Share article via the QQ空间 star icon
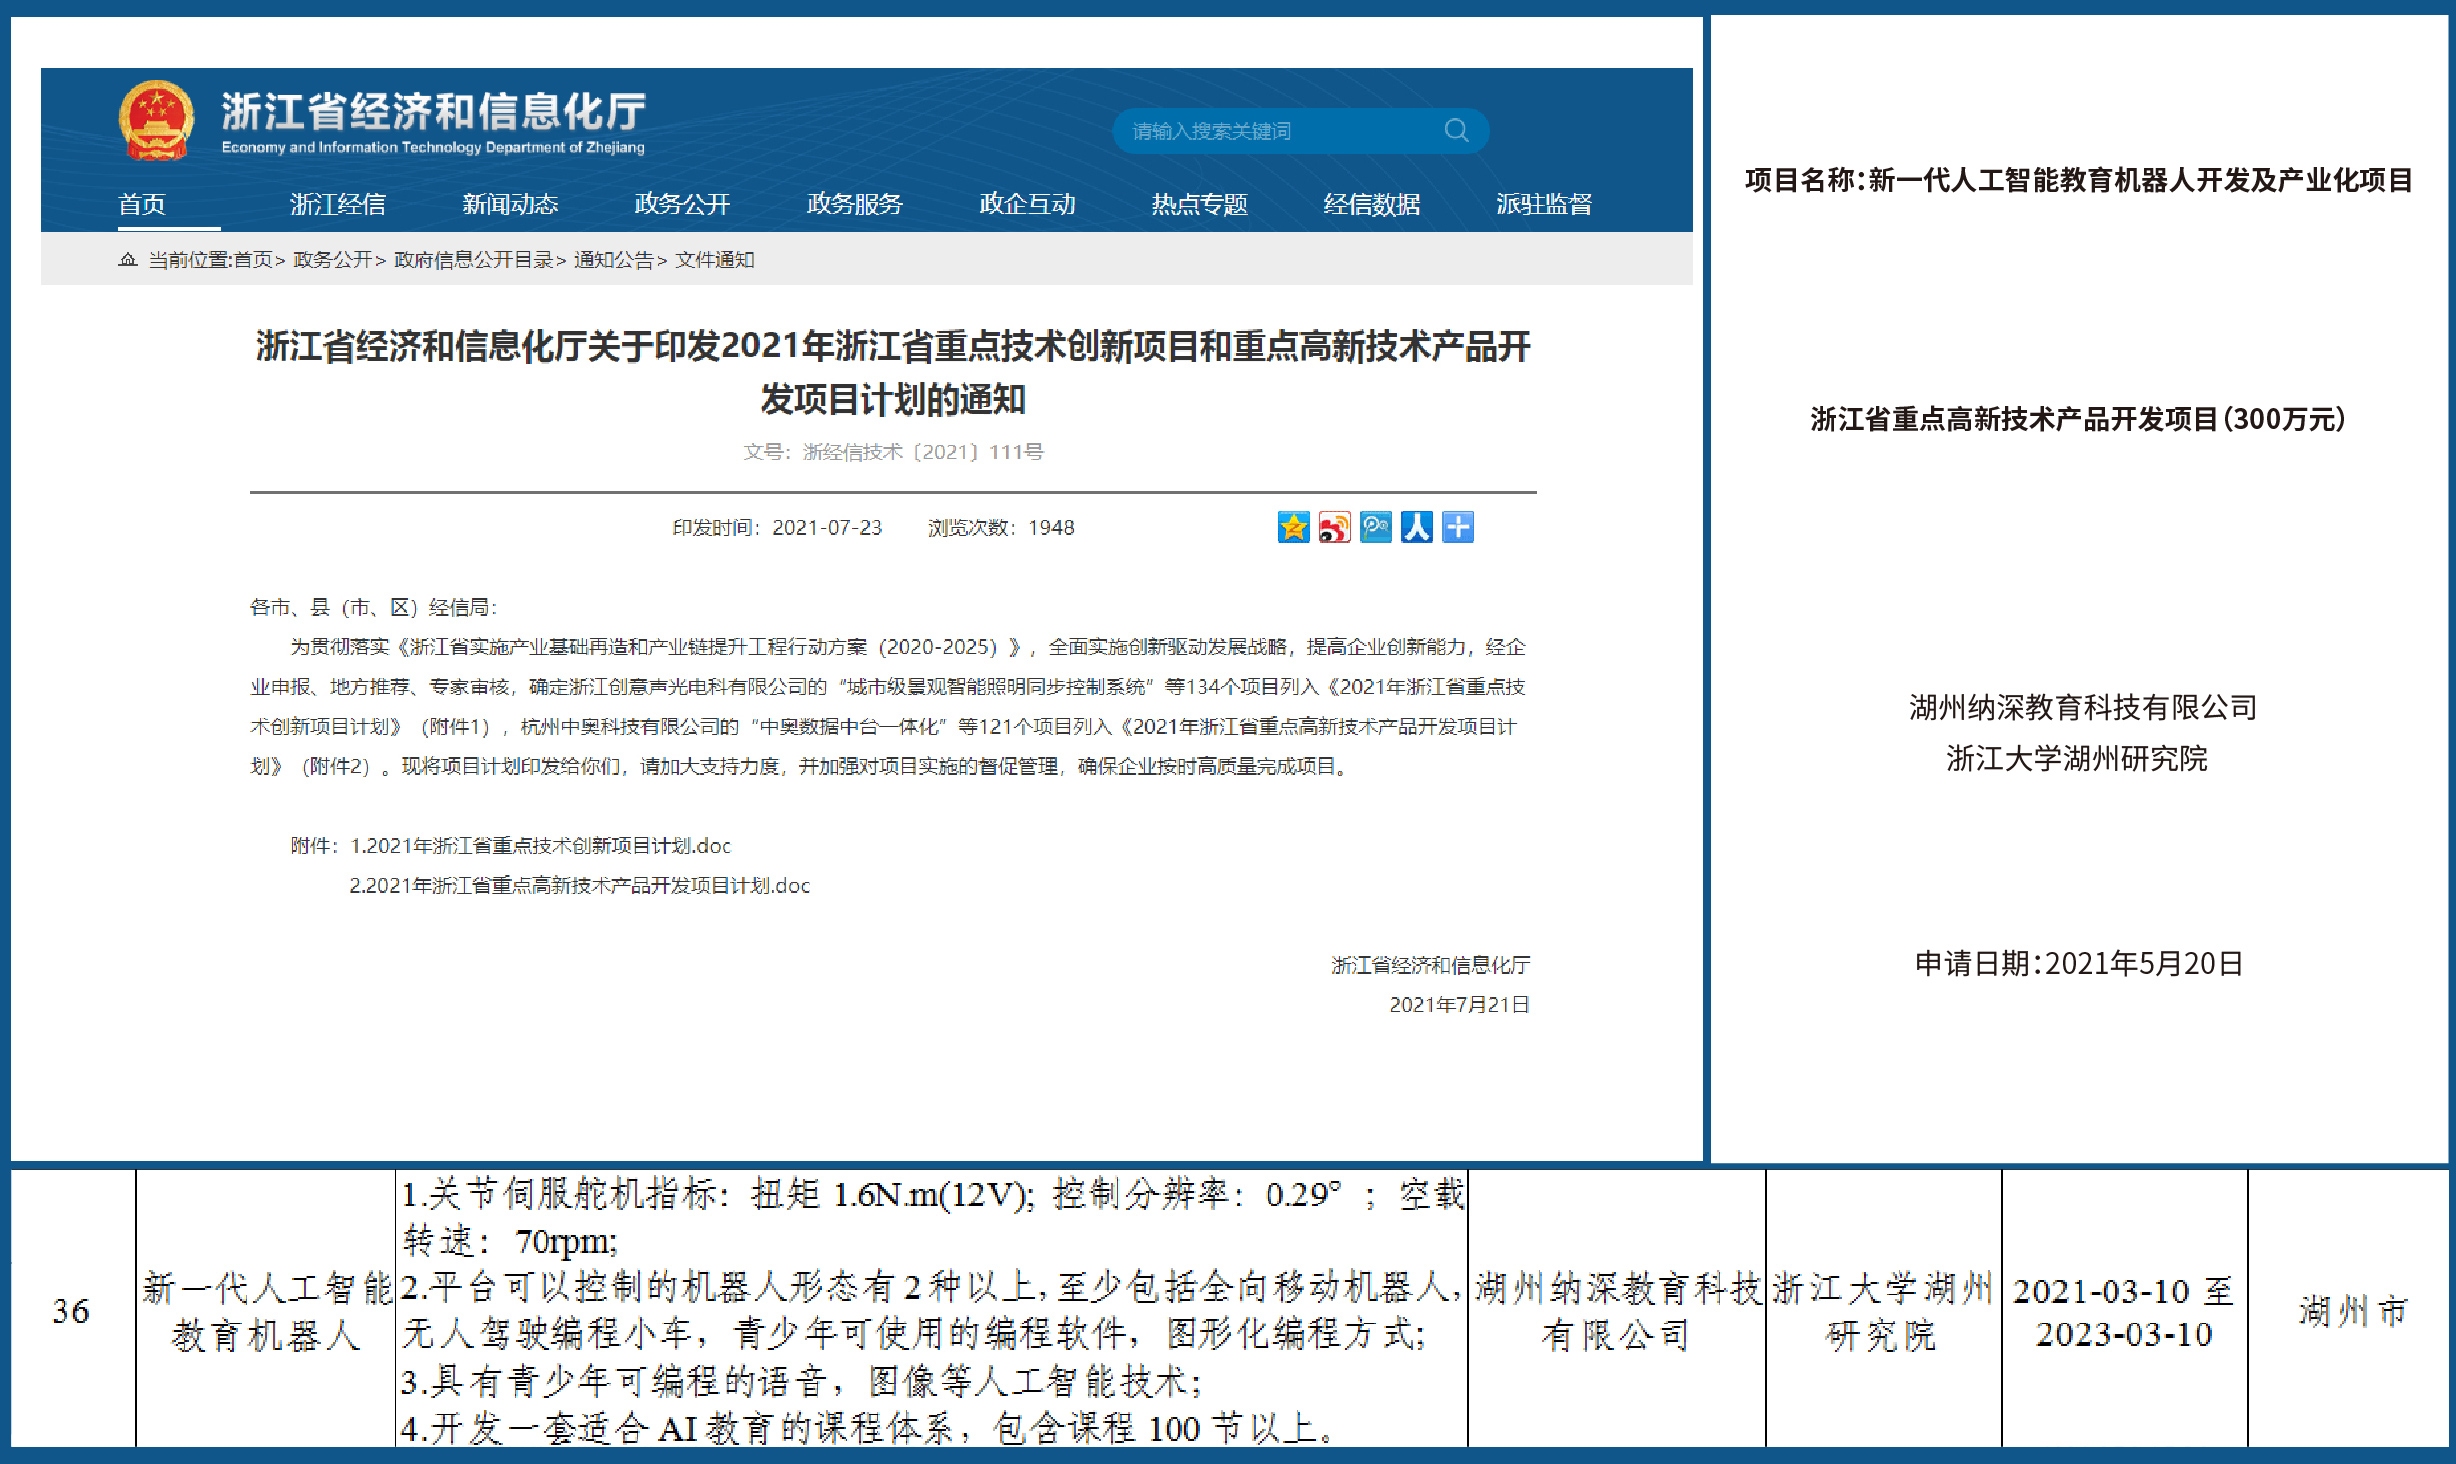The width and height of the screenshot is (2456, 1464). tap(1295, 528)
